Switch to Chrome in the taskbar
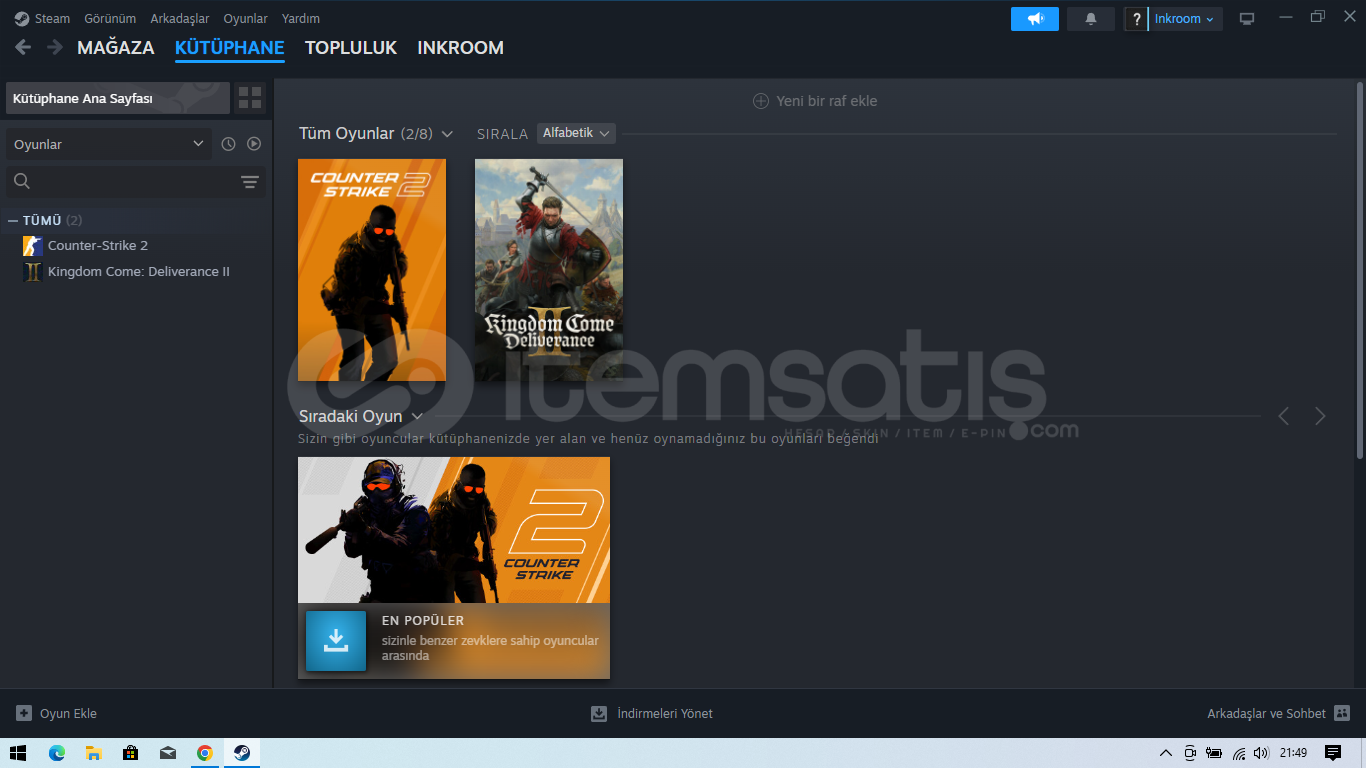Viewport: 1366px width, 768px height. click(205, 753)
